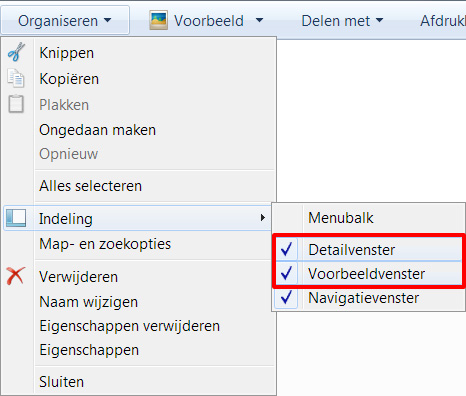
Task: Click the layout pane icon beside Indeling
Action: pos(16,218)
